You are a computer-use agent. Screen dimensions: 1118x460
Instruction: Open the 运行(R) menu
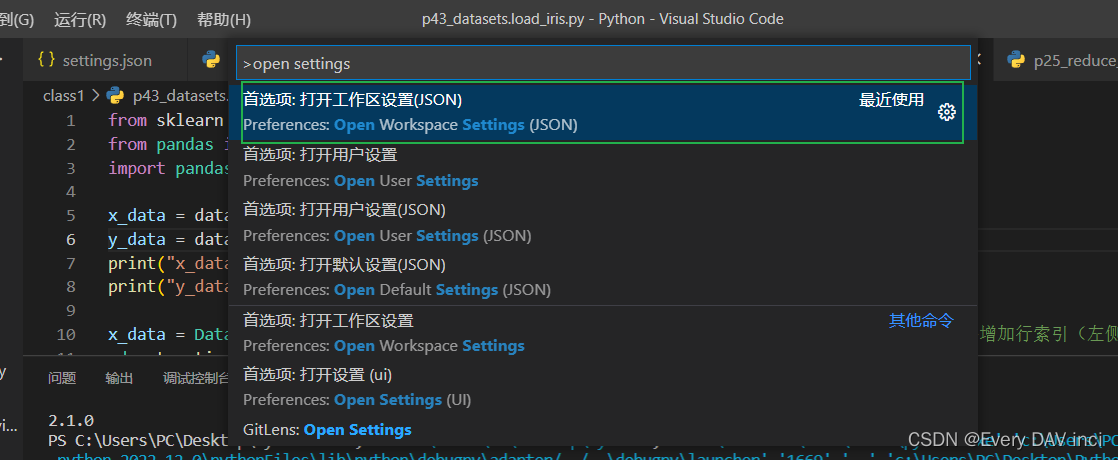(x=80, y=19)
